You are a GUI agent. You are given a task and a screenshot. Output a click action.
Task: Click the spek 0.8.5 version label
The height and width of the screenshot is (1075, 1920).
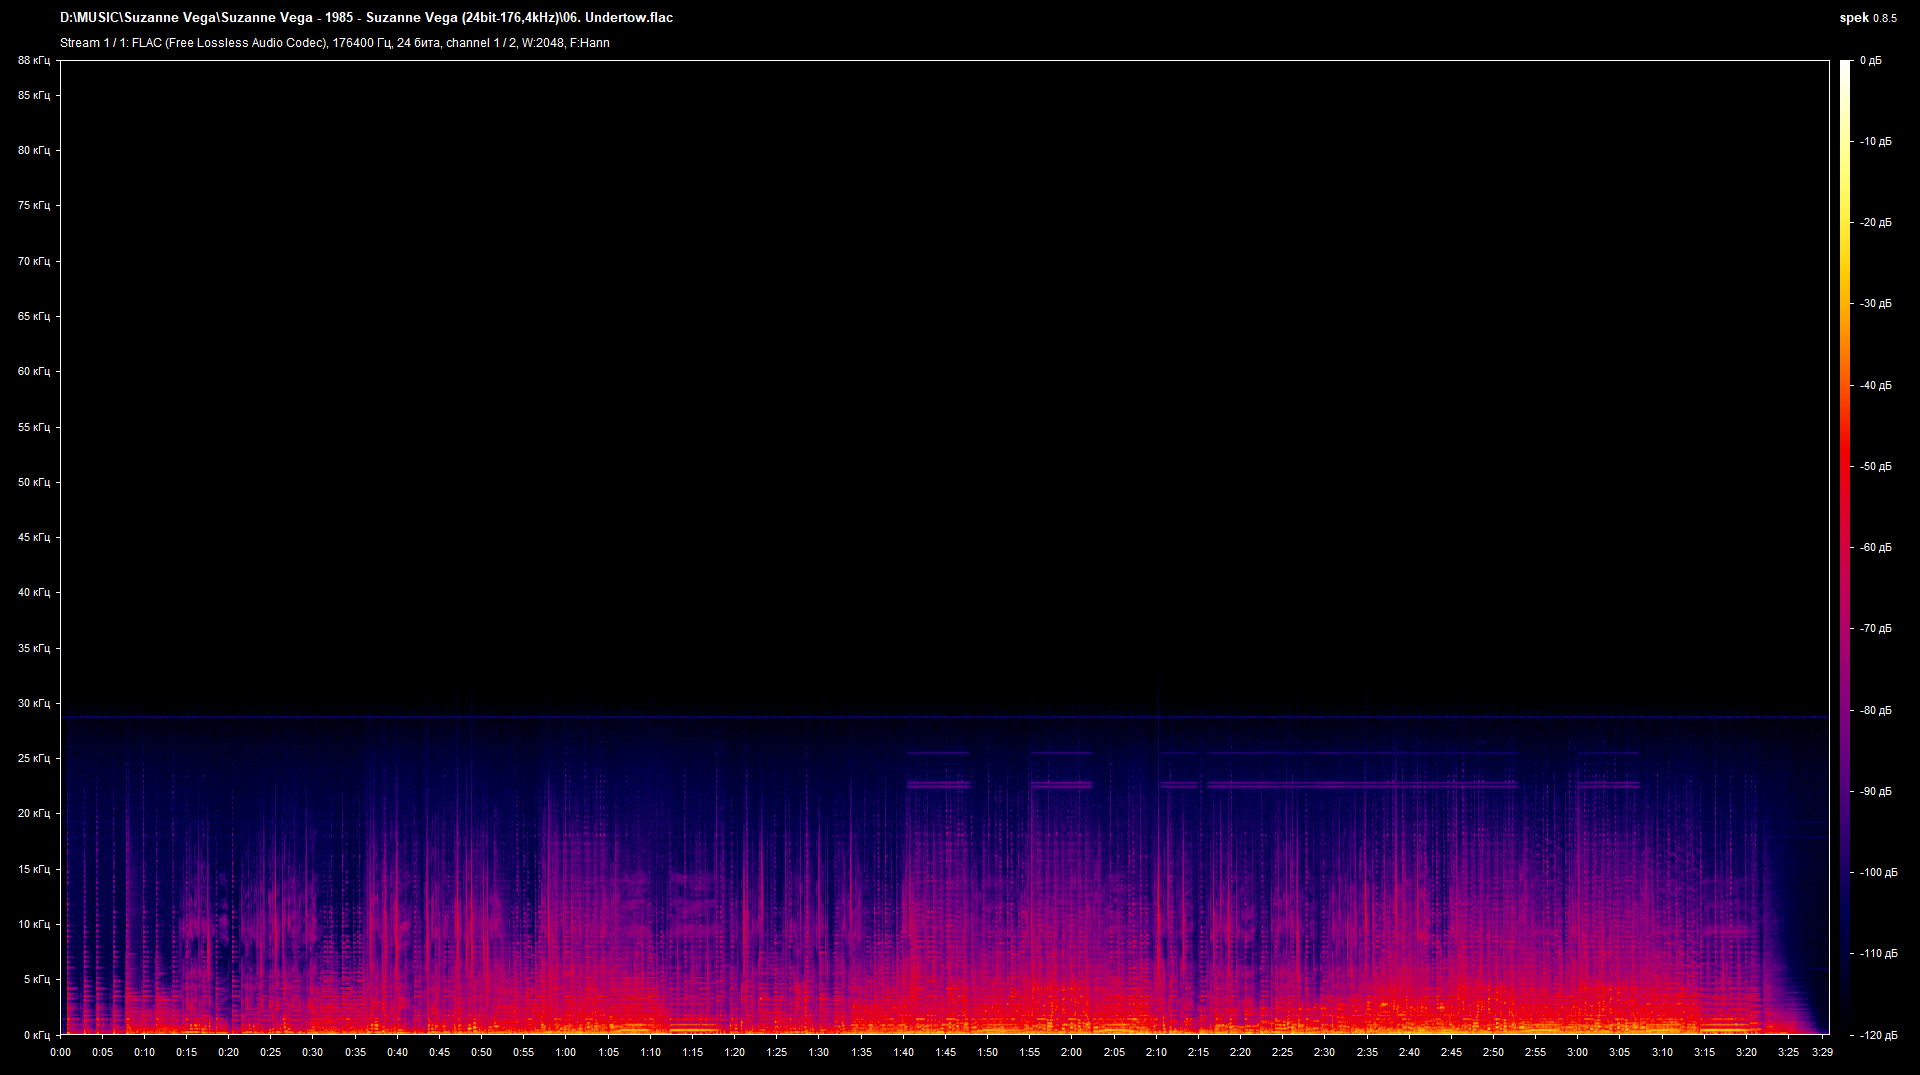click(1867, 18)
